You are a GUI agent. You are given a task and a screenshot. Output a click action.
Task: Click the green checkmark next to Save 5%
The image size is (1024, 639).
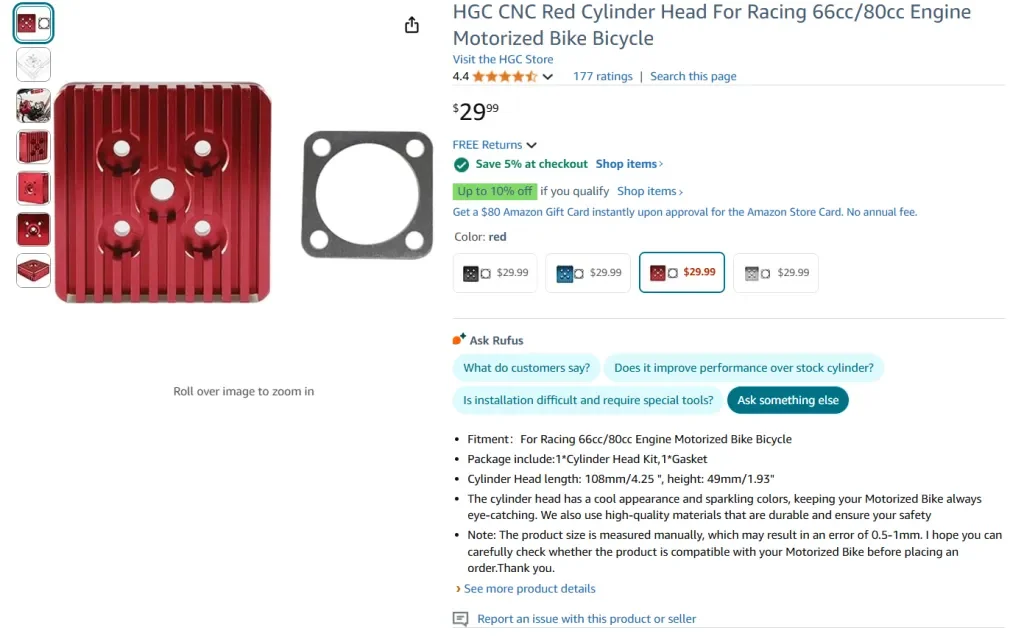tap(461, 164)
